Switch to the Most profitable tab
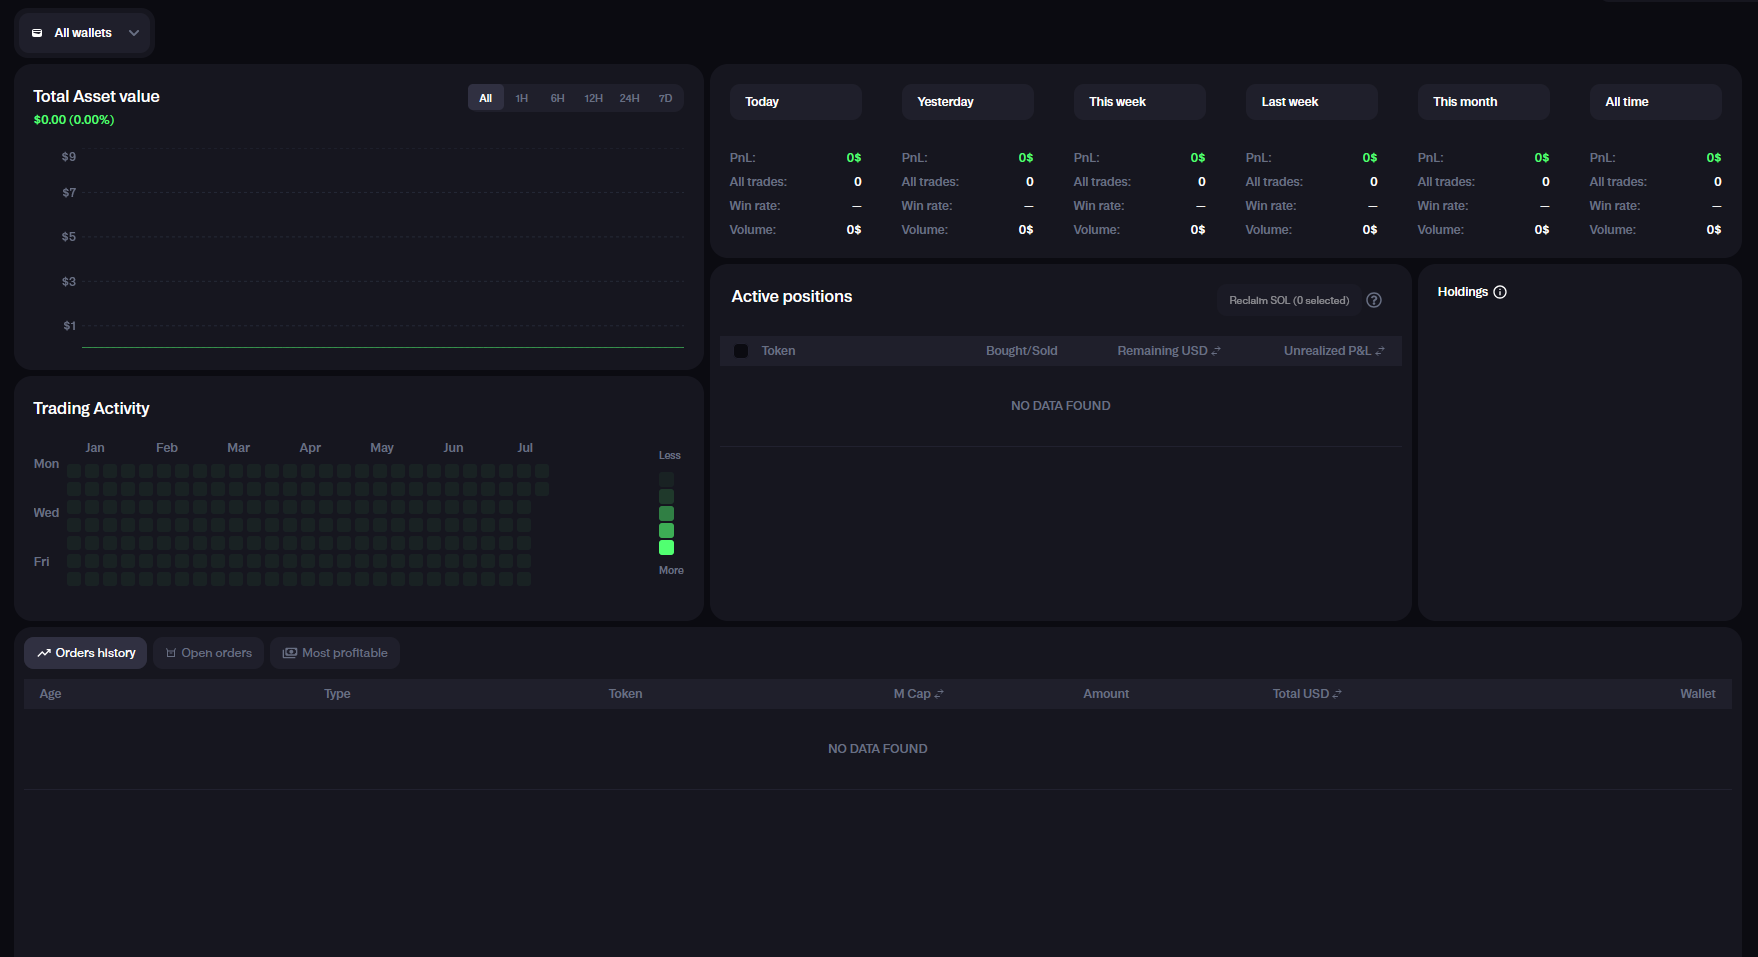The height and width of the screenshot is (957, 1758). [x=335, y=653]
